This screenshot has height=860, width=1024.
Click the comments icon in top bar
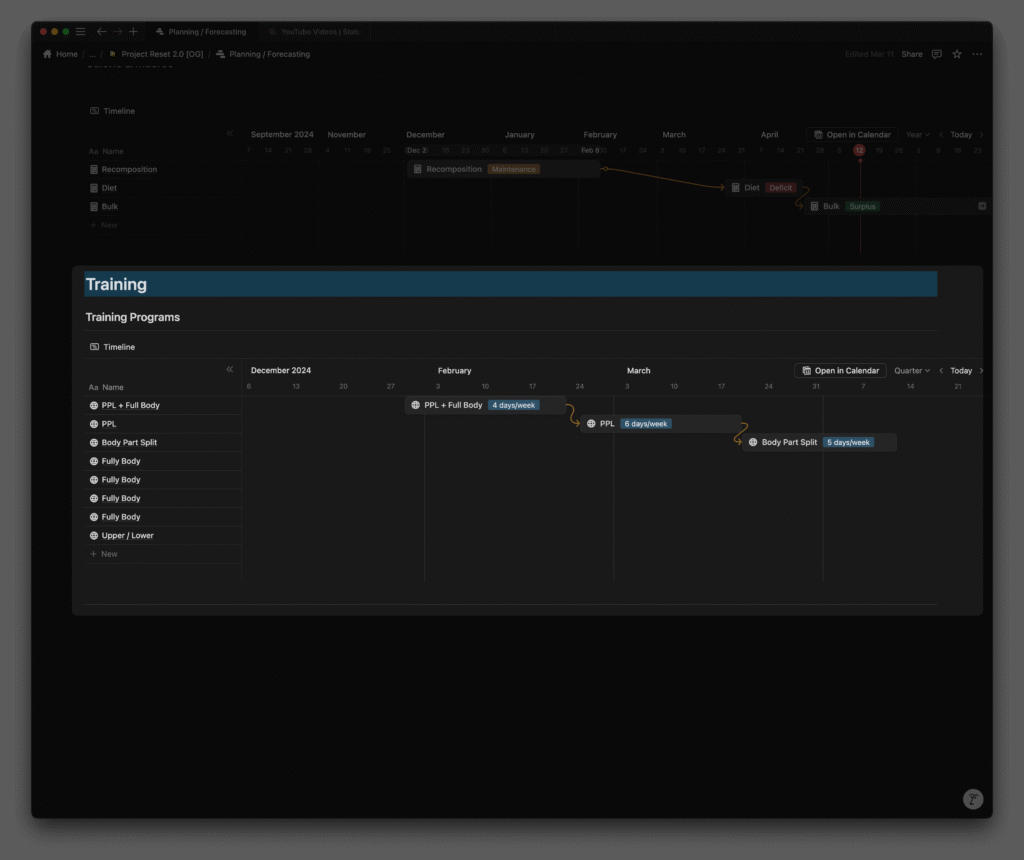pos(936,54)
